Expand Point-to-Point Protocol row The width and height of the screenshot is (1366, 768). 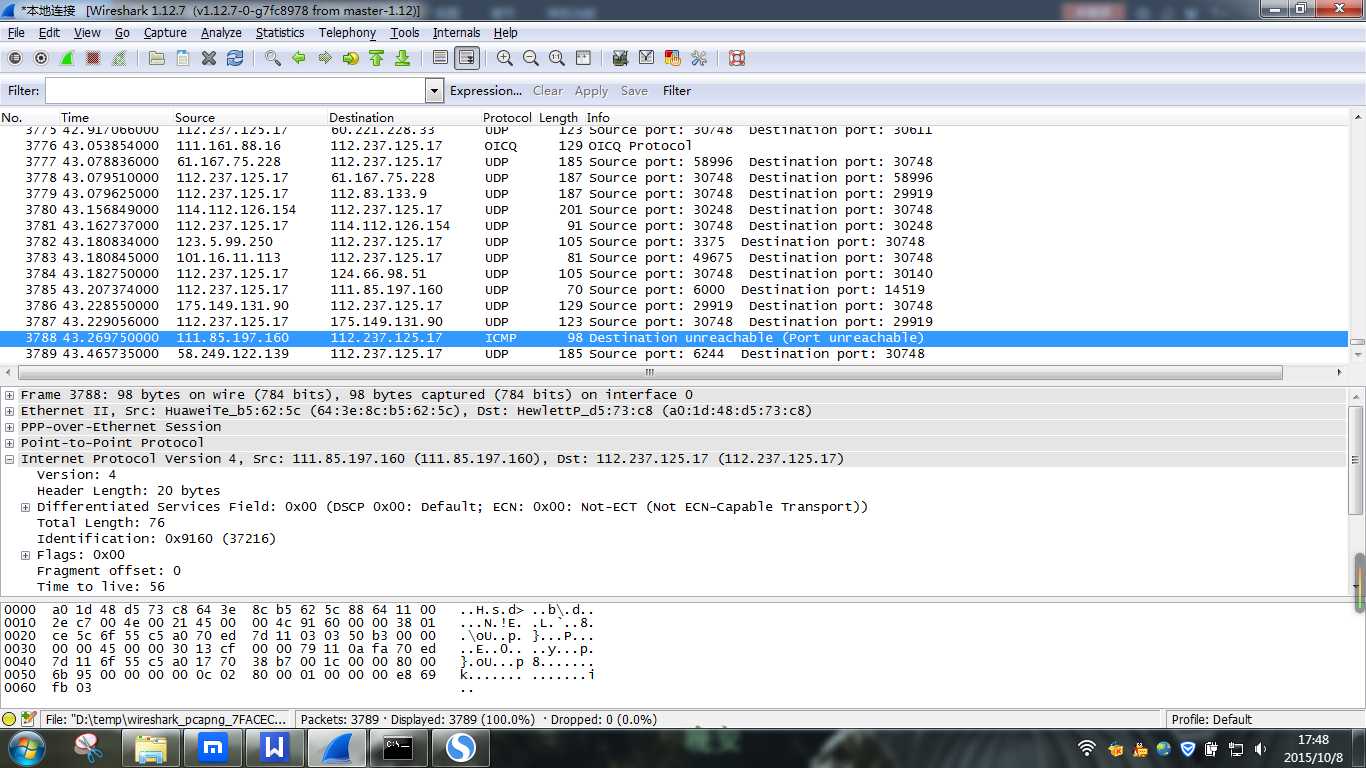pyautogui.click(x=10, y=443)
